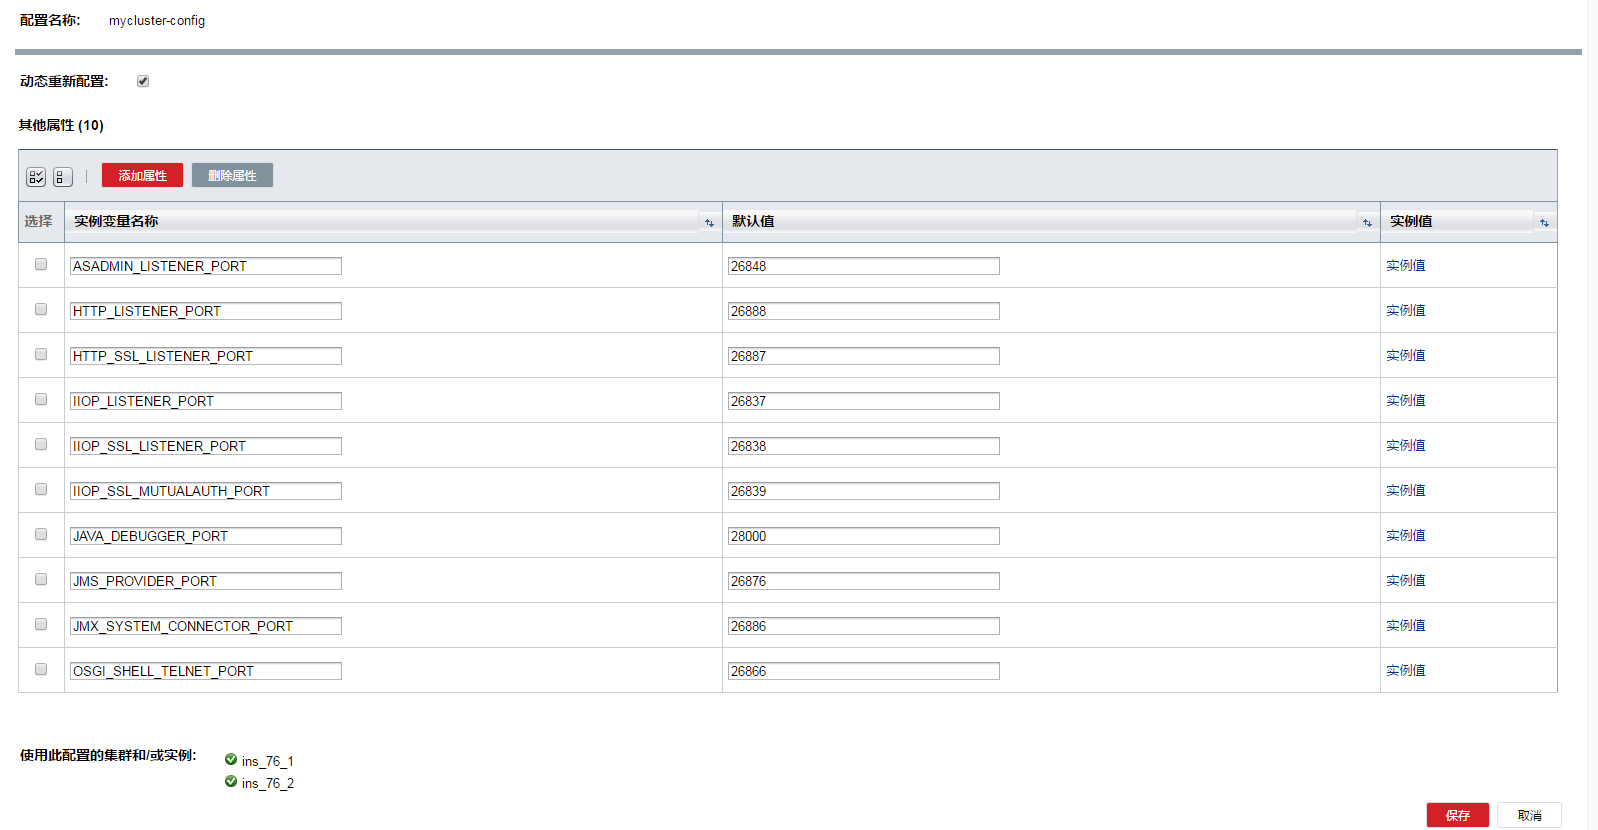
Task: Sort by instance value column icon
Action: [x=1544, y=223]
